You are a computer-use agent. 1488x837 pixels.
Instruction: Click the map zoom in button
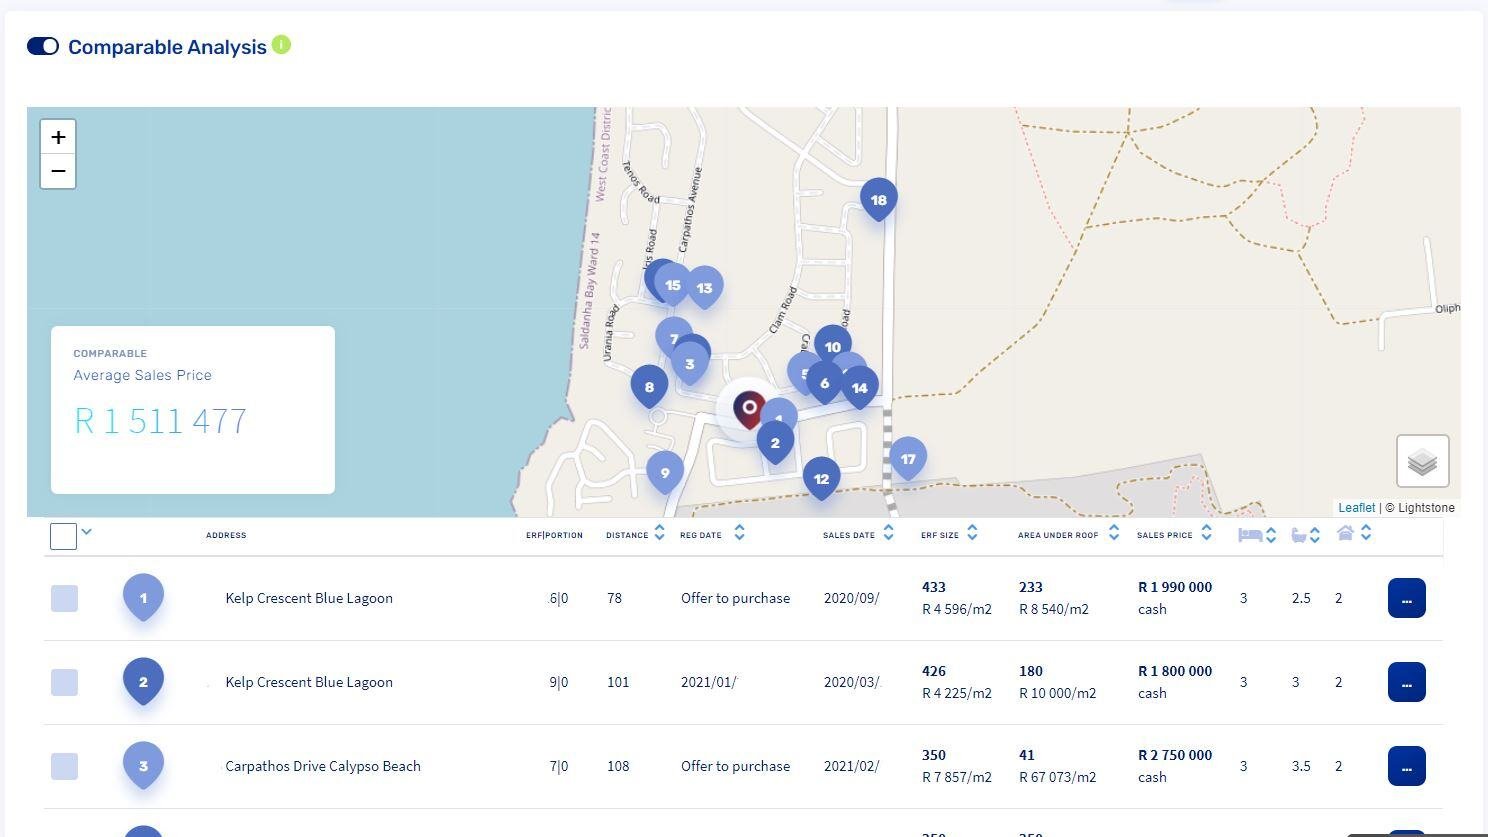[x=58, y=137]
